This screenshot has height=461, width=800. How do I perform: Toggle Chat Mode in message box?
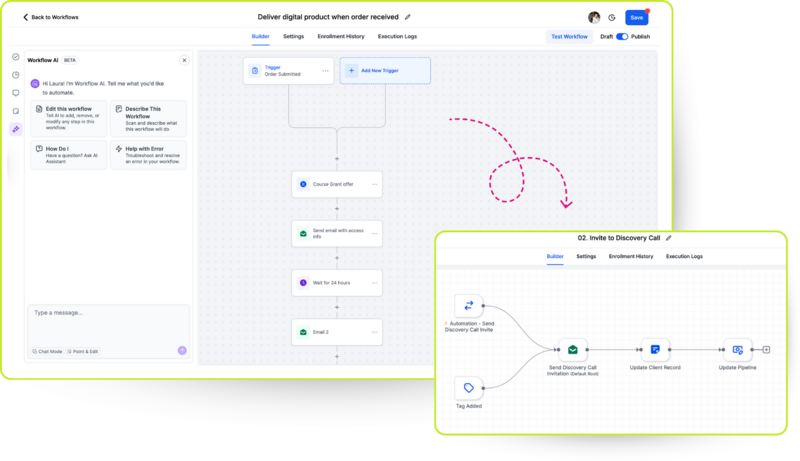(48, 352)
